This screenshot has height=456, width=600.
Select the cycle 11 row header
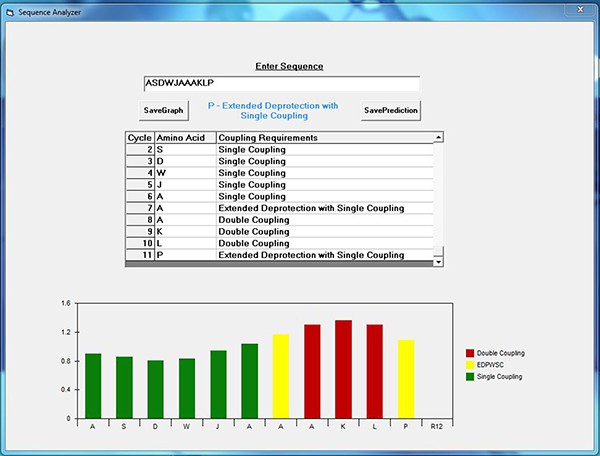140,255
